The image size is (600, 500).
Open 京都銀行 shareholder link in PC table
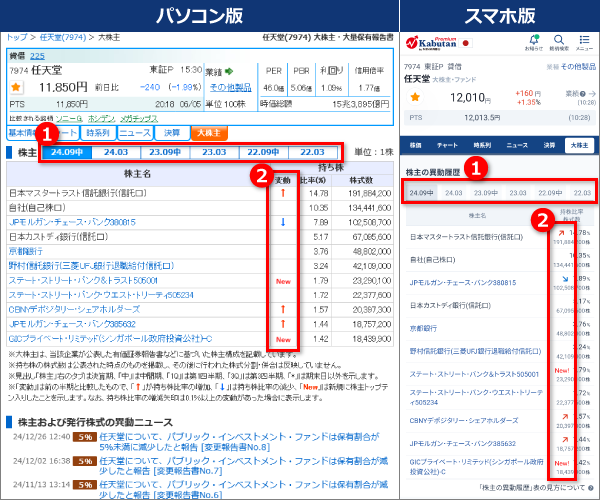point(26,251)
